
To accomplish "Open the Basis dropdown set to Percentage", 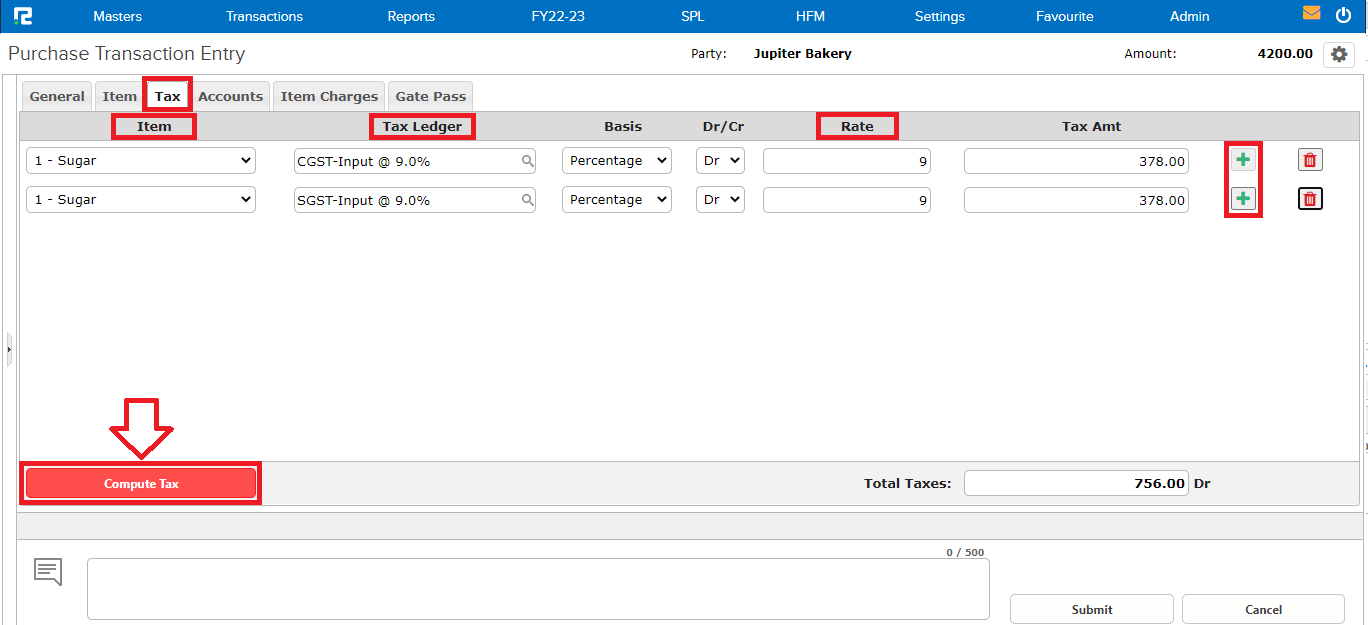I will 616,160.
